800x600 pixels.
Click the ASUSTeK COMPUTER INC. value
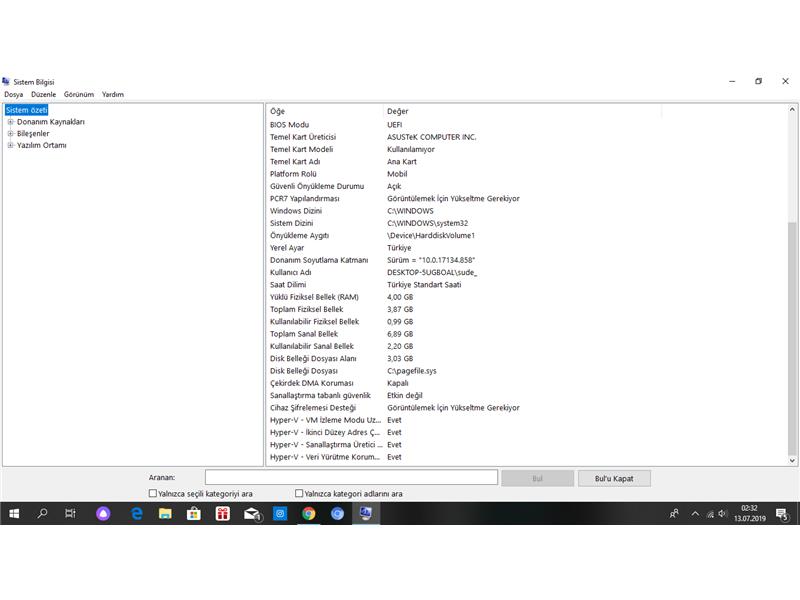[432, 137]
